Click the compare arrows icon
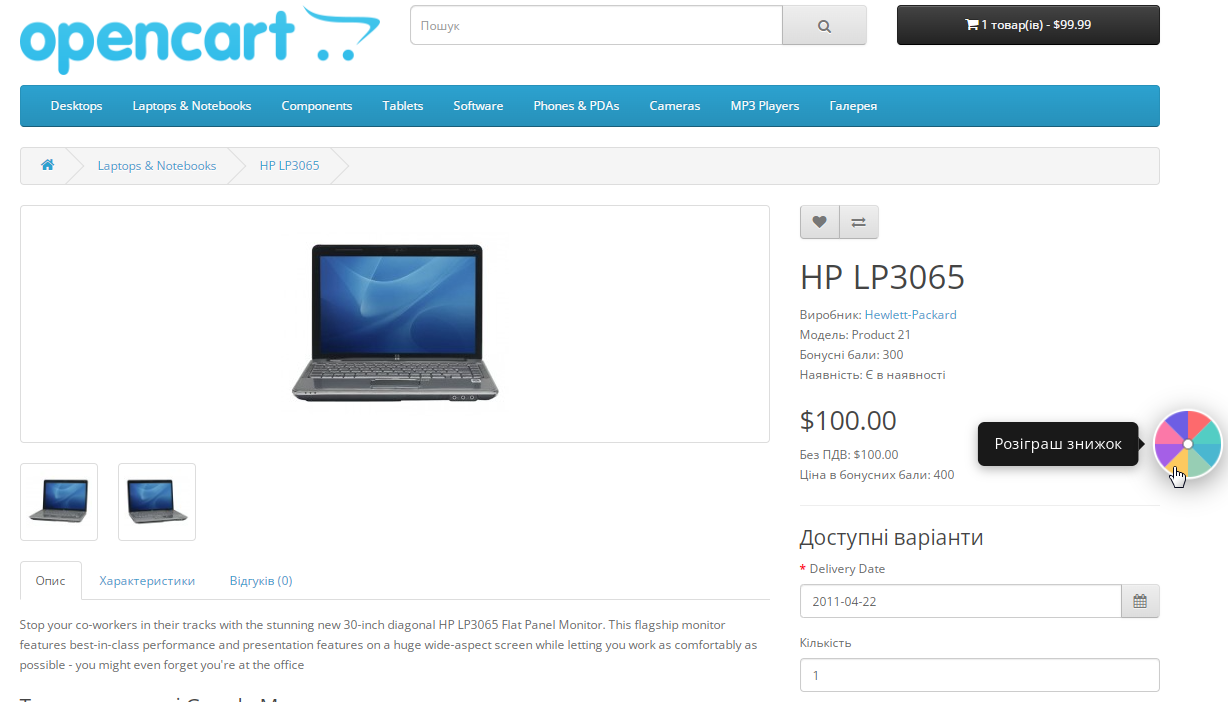This screenshot has height=702, width=1228. 859,222
